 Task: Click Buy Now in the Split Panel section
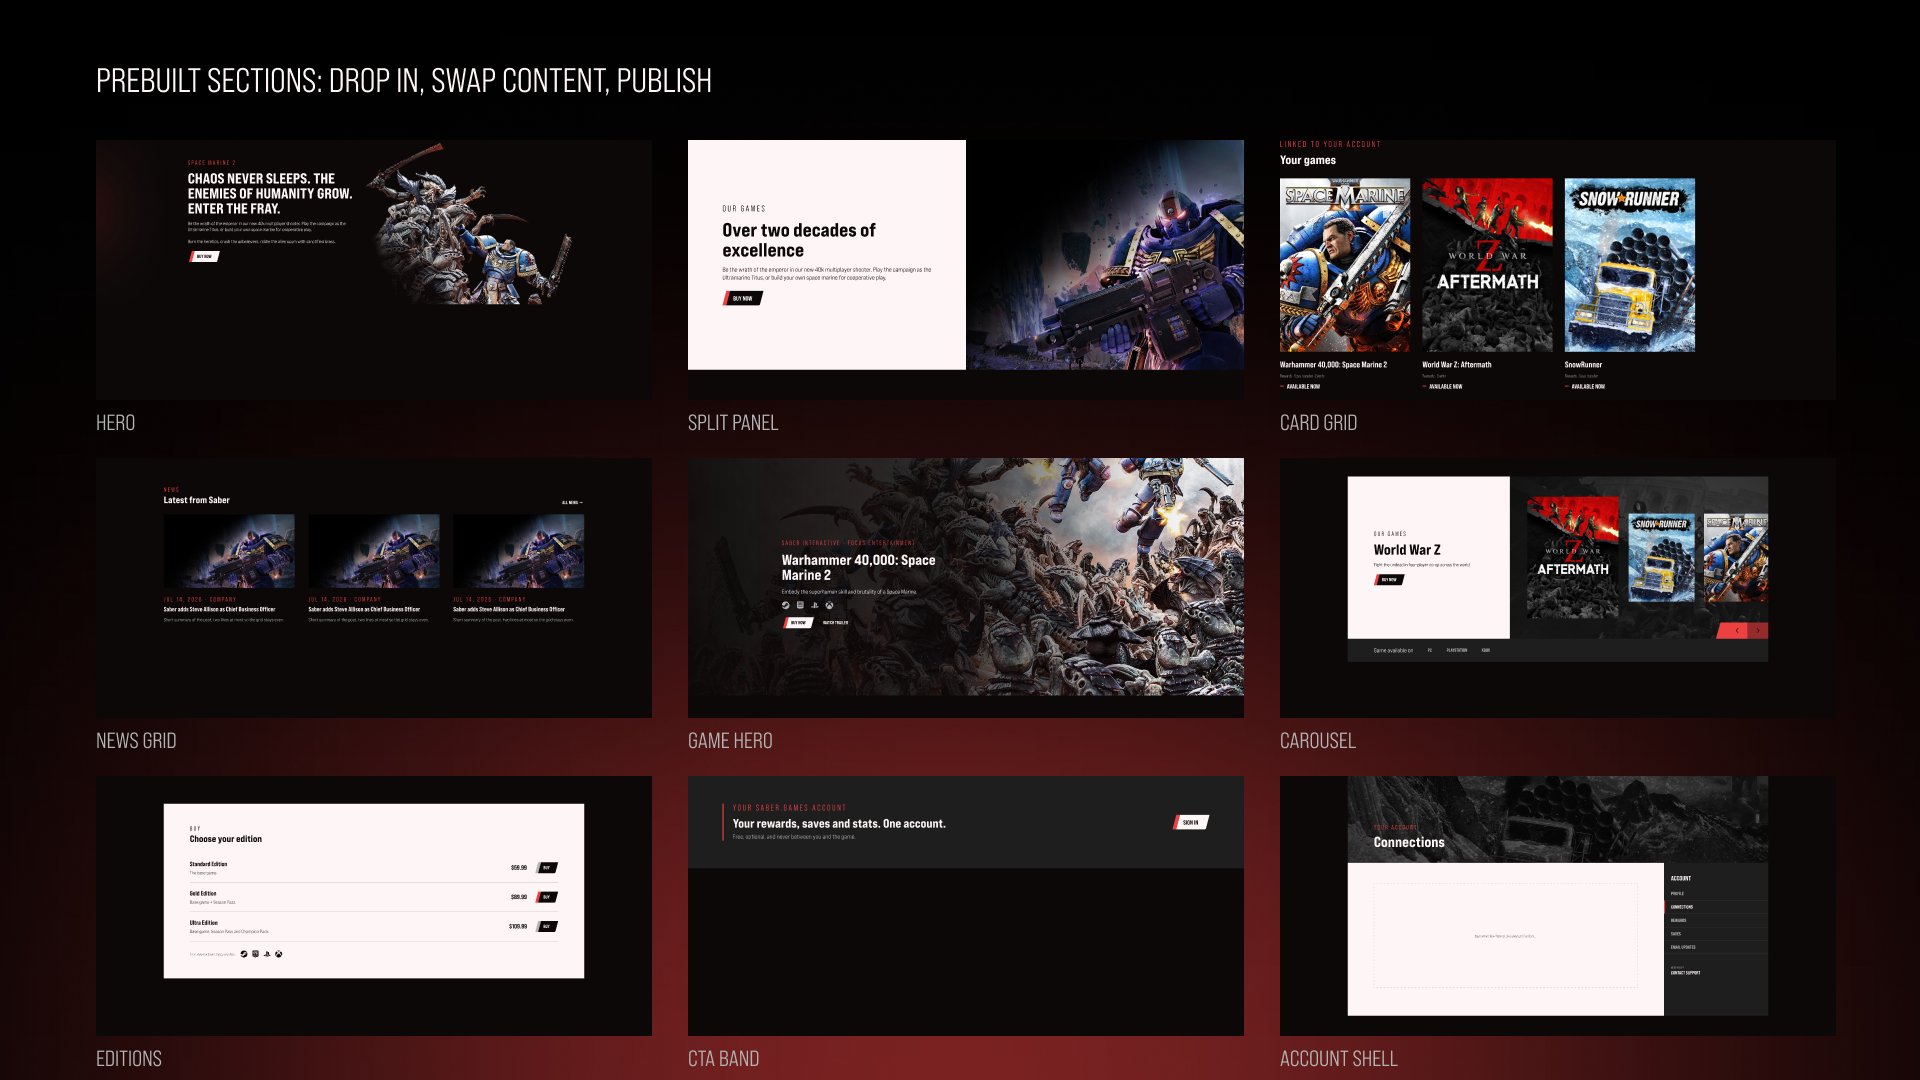[x=743, y=298]
